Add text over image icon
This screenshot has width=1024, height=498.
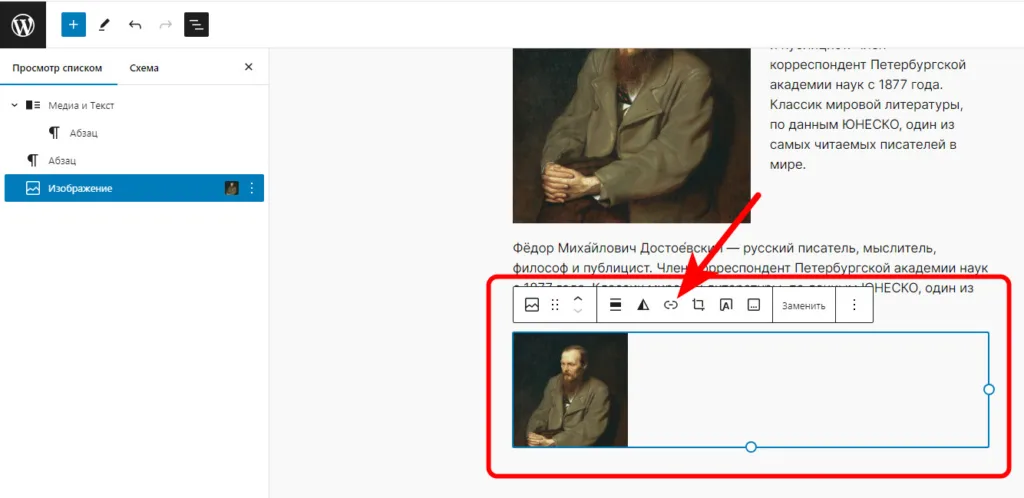pyautogui.click(x=726, y=305)
